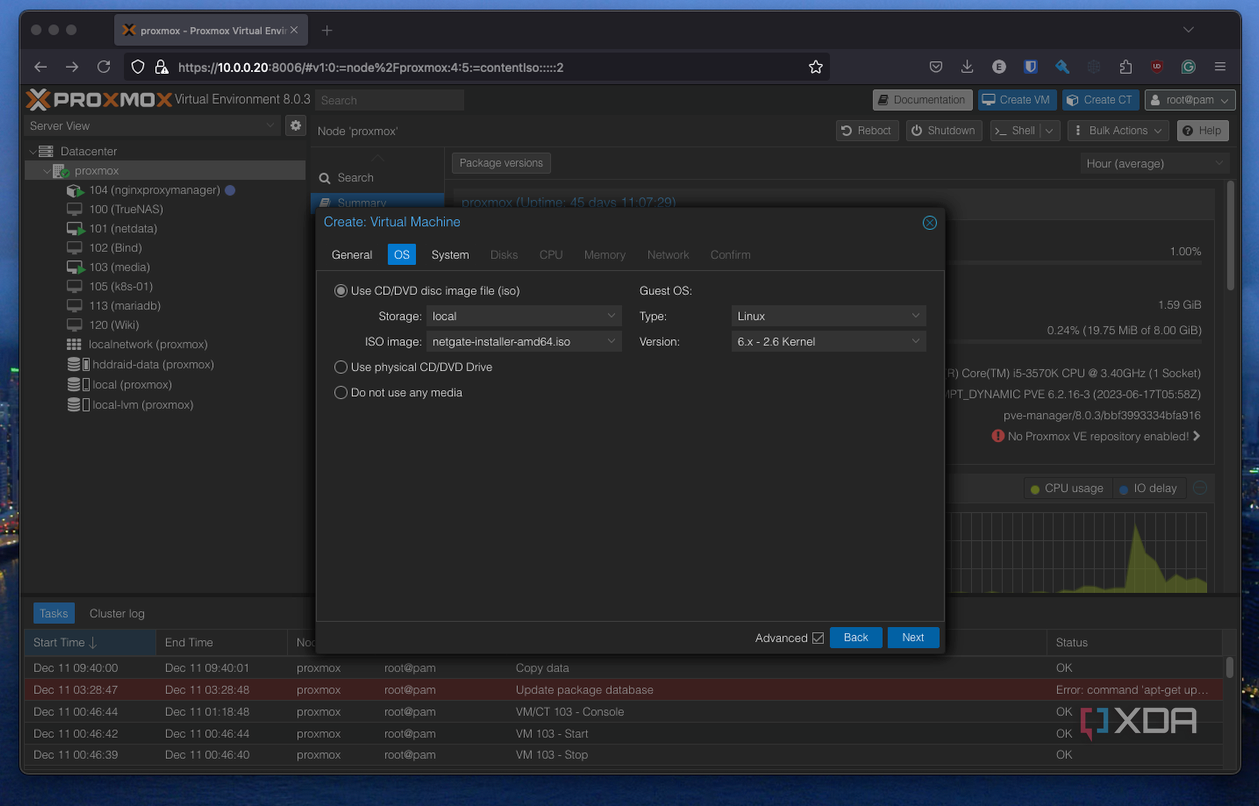Switch to the General tab
Image resolution: width=1259 pixels, height=806 pixels.
(352, 255)
